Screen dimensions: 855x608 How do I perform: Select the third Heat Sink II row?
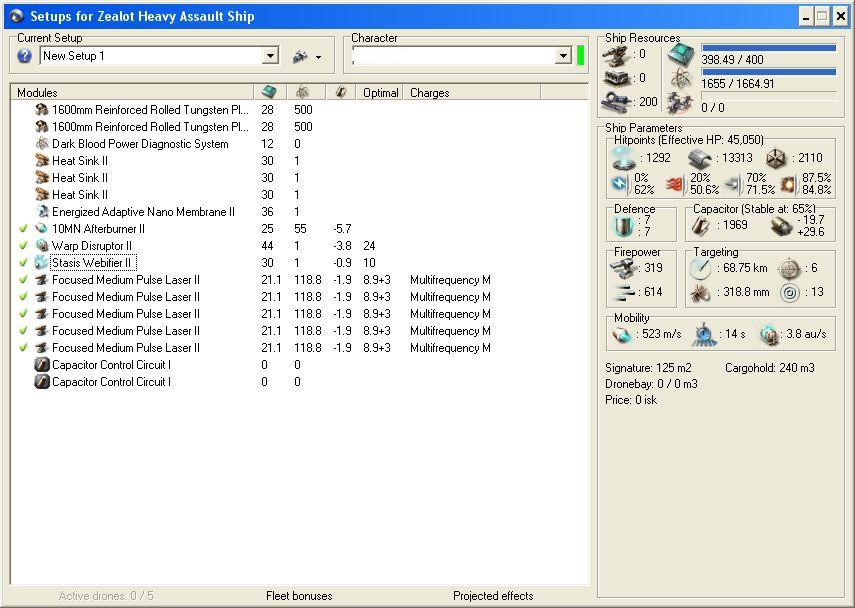click(x=299, y=195)
